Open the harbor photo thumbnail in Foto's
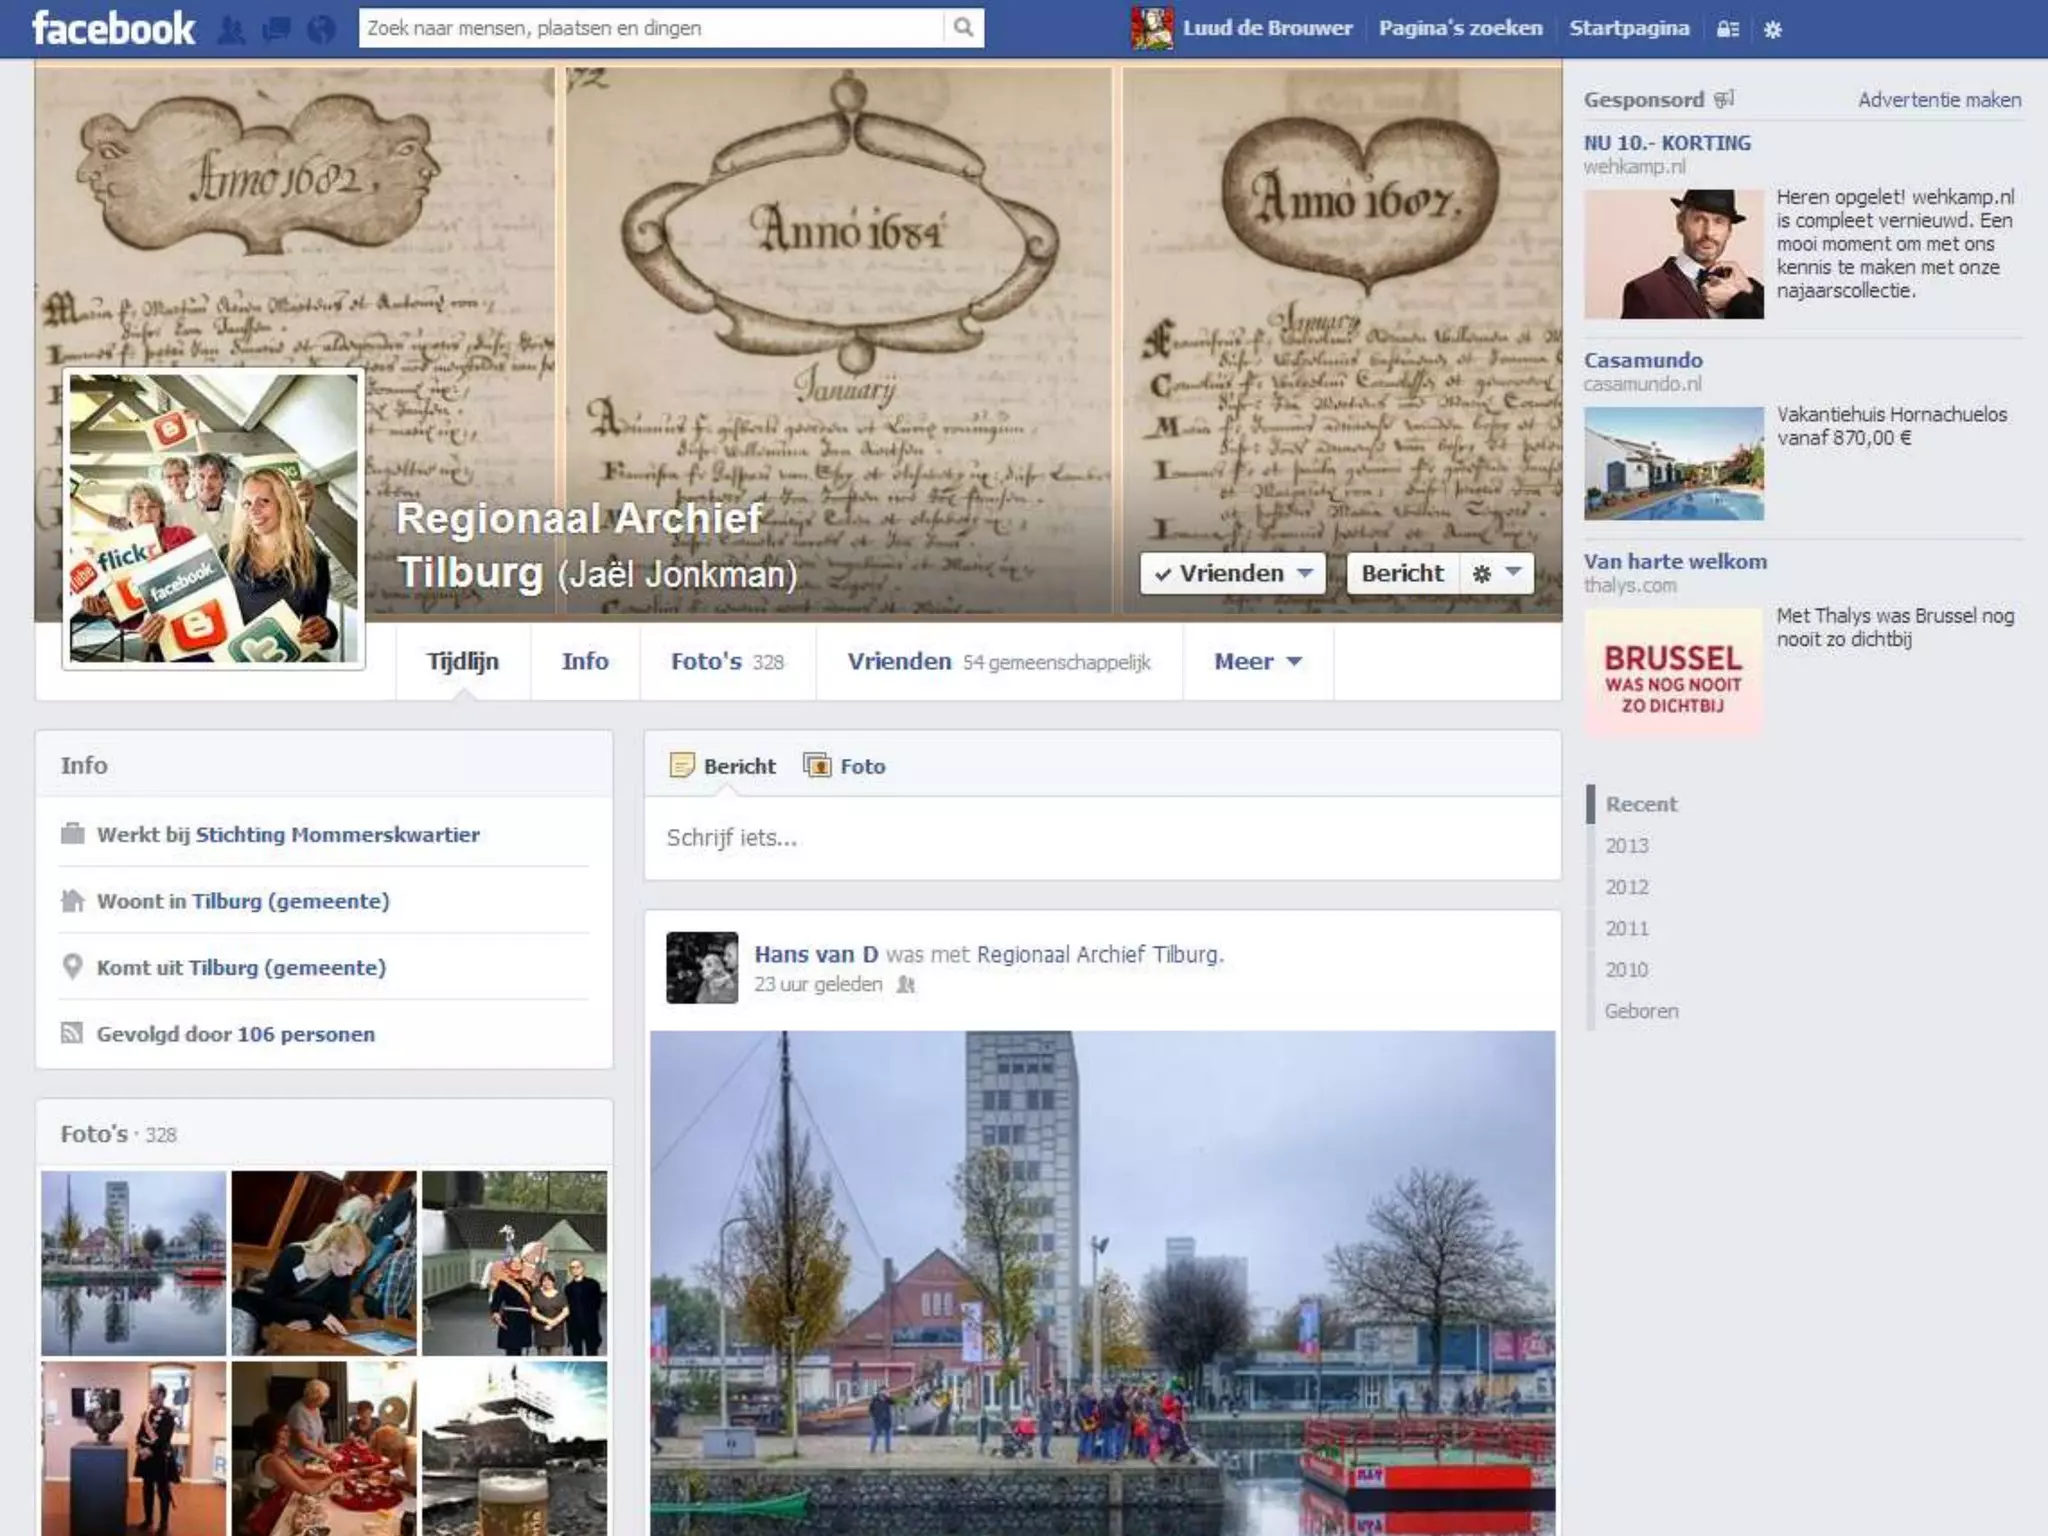This screenshot has height=1536, width=2048. pyautogui.click(x=134, y=1263)
